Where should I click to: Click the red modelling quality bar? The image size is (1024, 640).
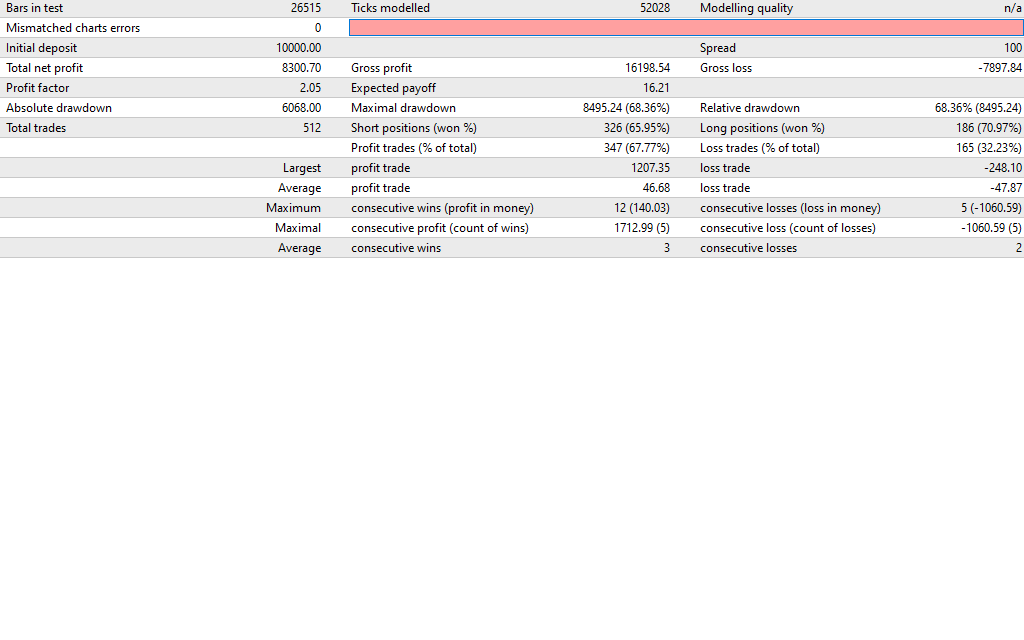coord(686,28)
